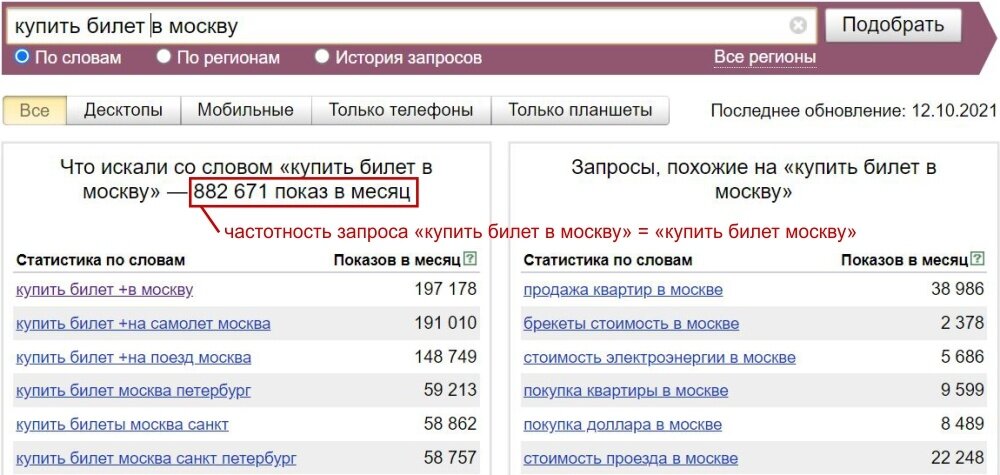Select the "История запросов" radio button
The height and width of the screenshot is (475, 1000).
(x=322, y=57)
